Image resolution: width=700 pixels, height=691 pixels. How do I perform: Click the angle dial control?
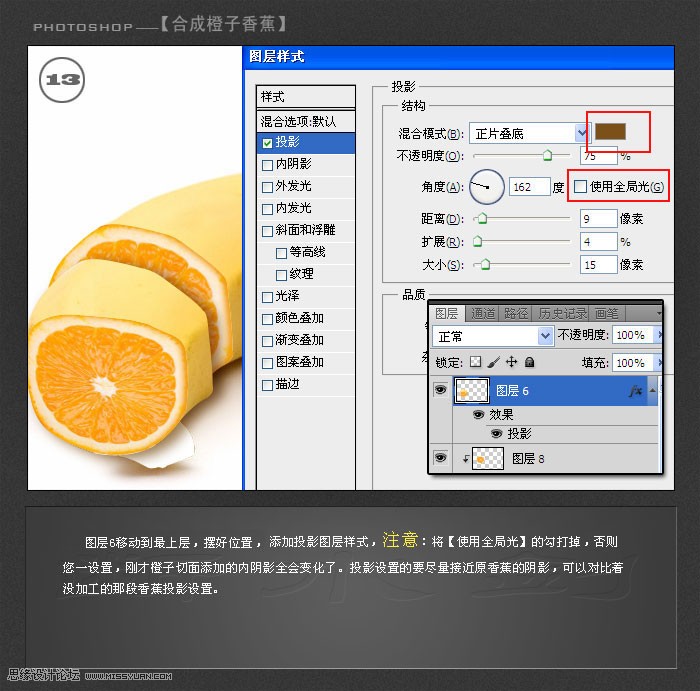487,187
